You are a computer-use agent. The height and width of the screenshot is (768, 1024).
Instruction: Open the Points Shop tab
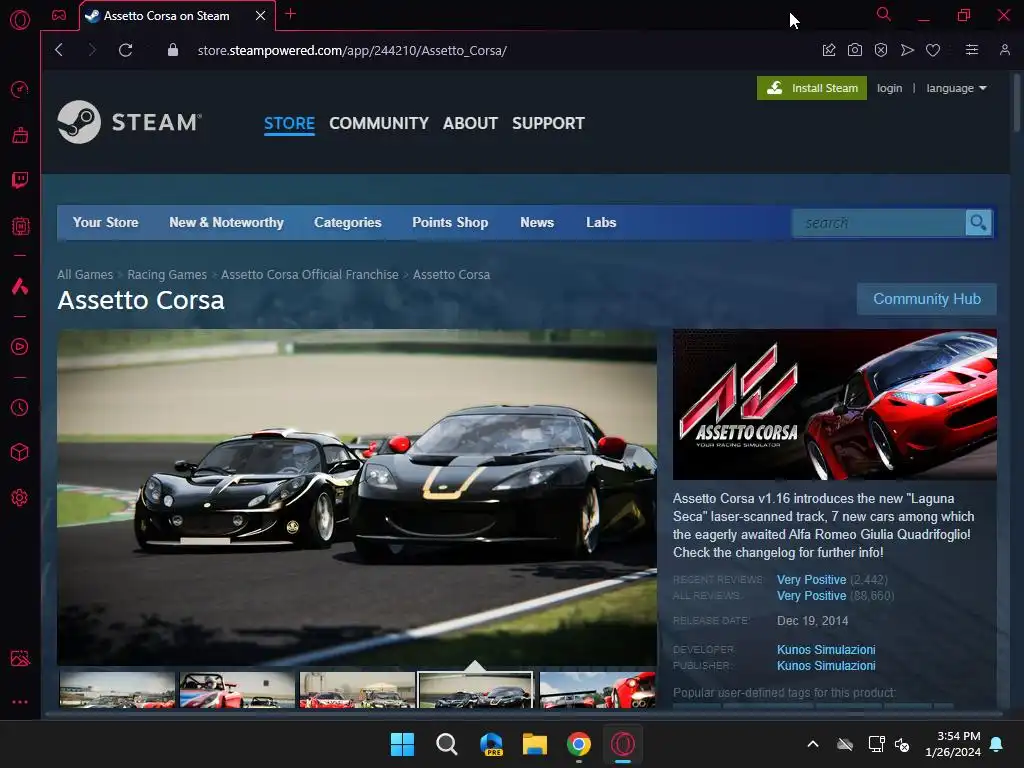coord(450,223)
